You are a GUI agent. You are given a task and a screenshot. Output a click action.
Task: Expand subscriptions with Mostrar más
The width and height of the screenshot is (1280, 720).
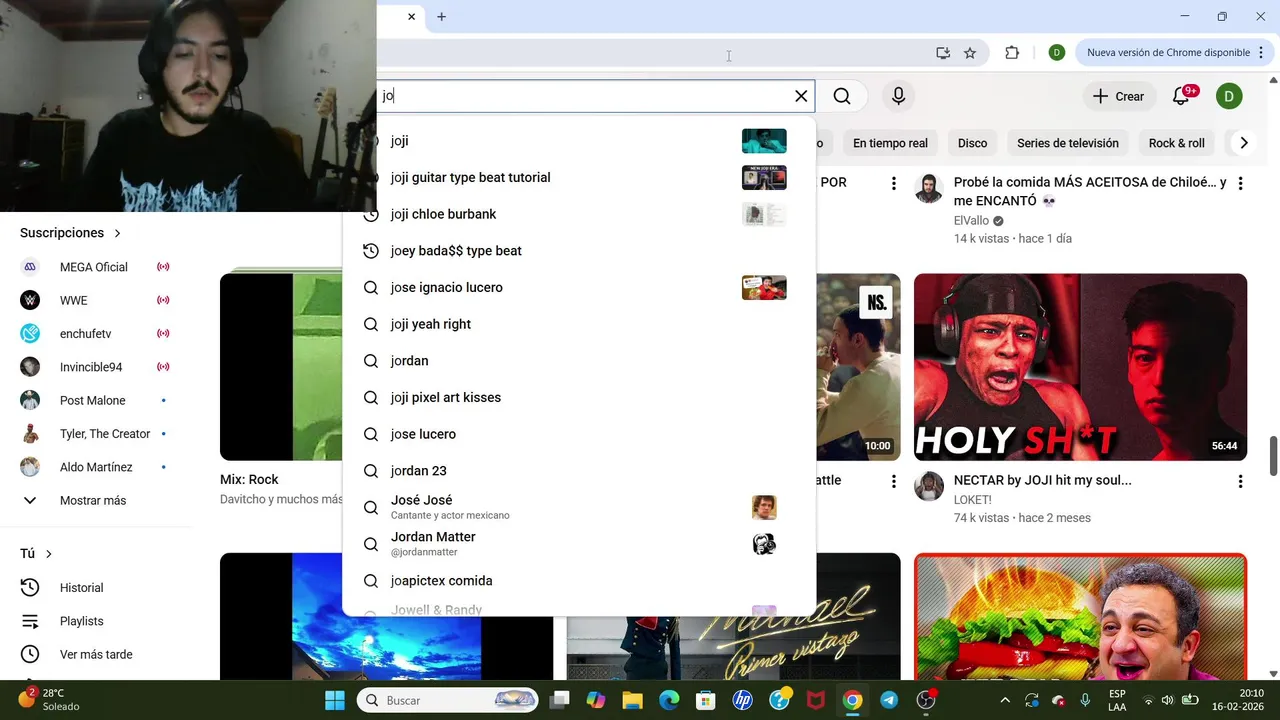click(95, 500)
